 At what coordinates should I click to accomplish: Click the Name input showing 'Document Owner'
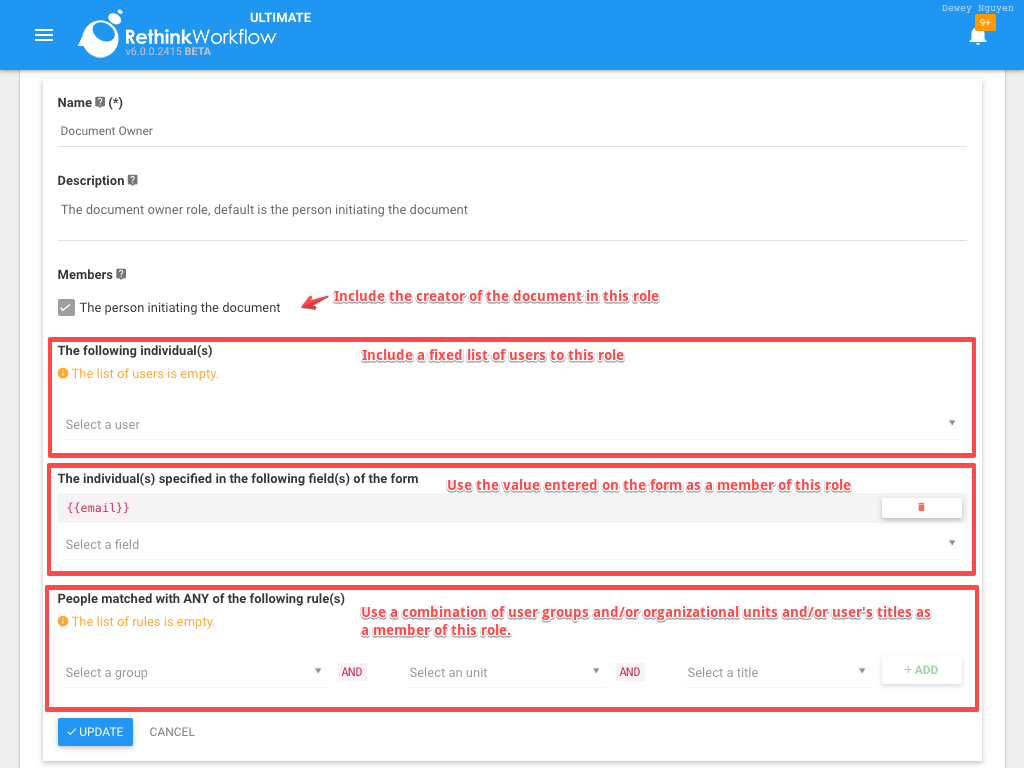511,130
